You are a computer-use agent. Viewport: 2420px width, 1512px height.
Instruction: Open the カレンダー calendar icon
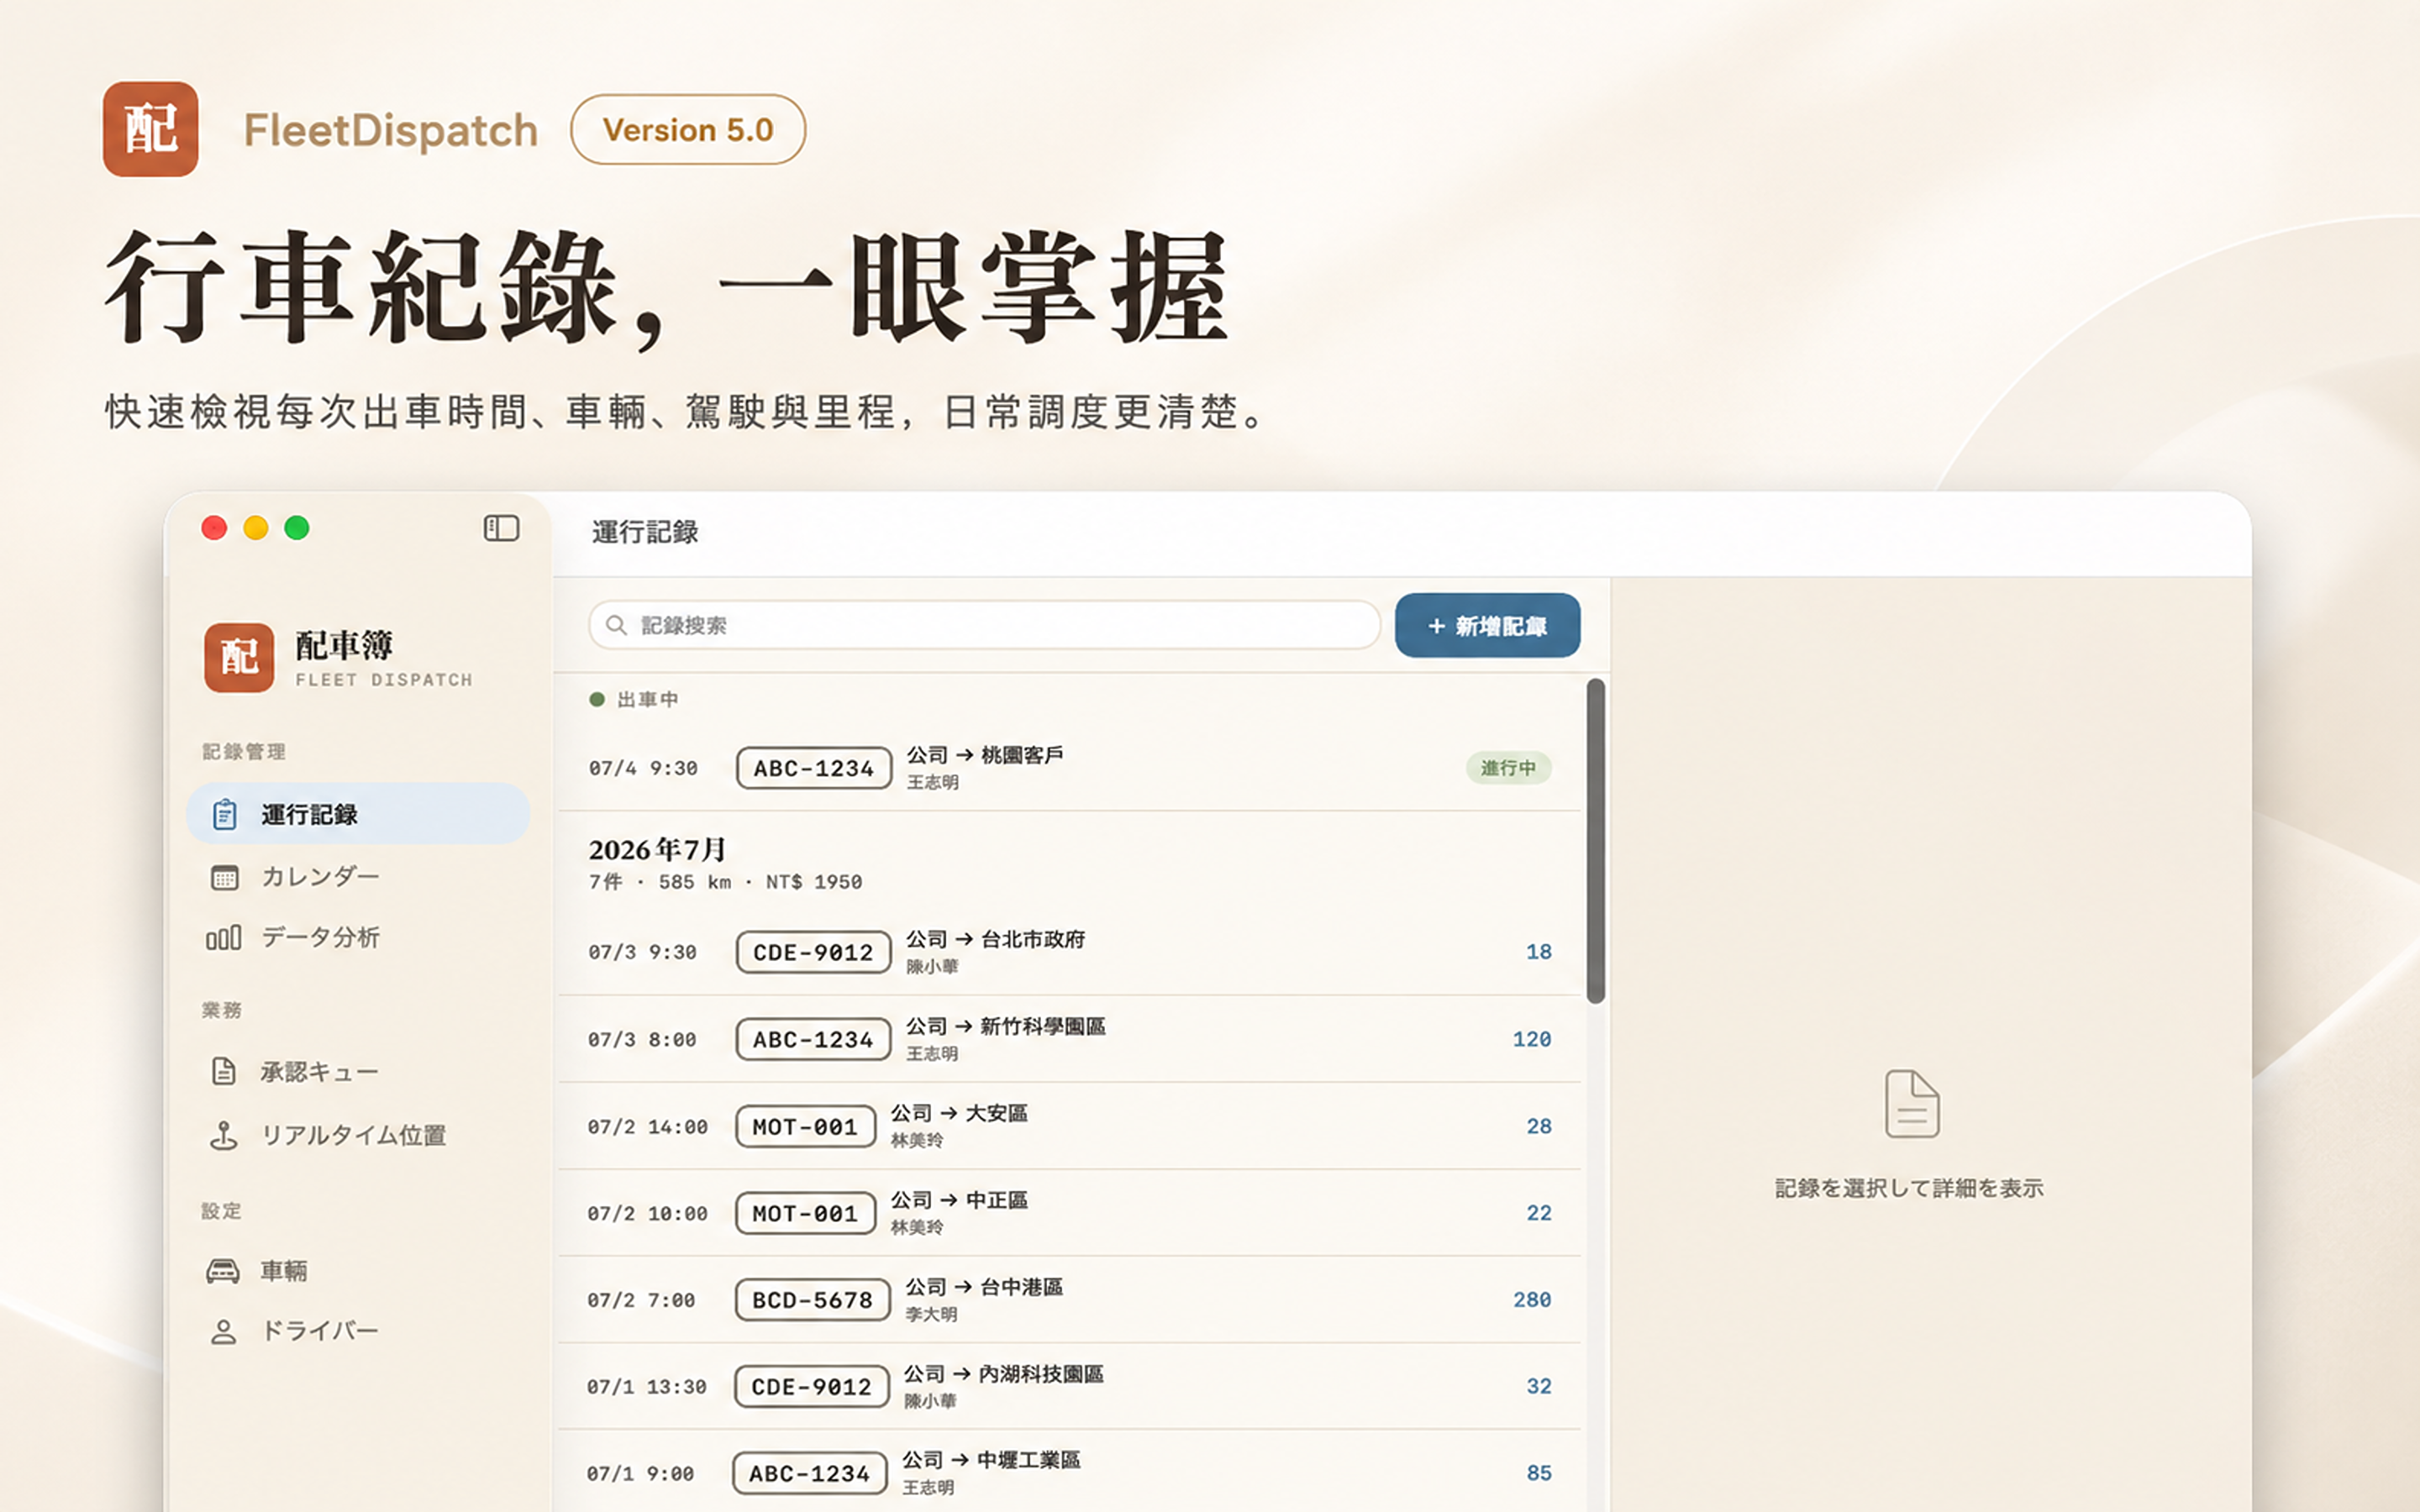pos(224,877)
